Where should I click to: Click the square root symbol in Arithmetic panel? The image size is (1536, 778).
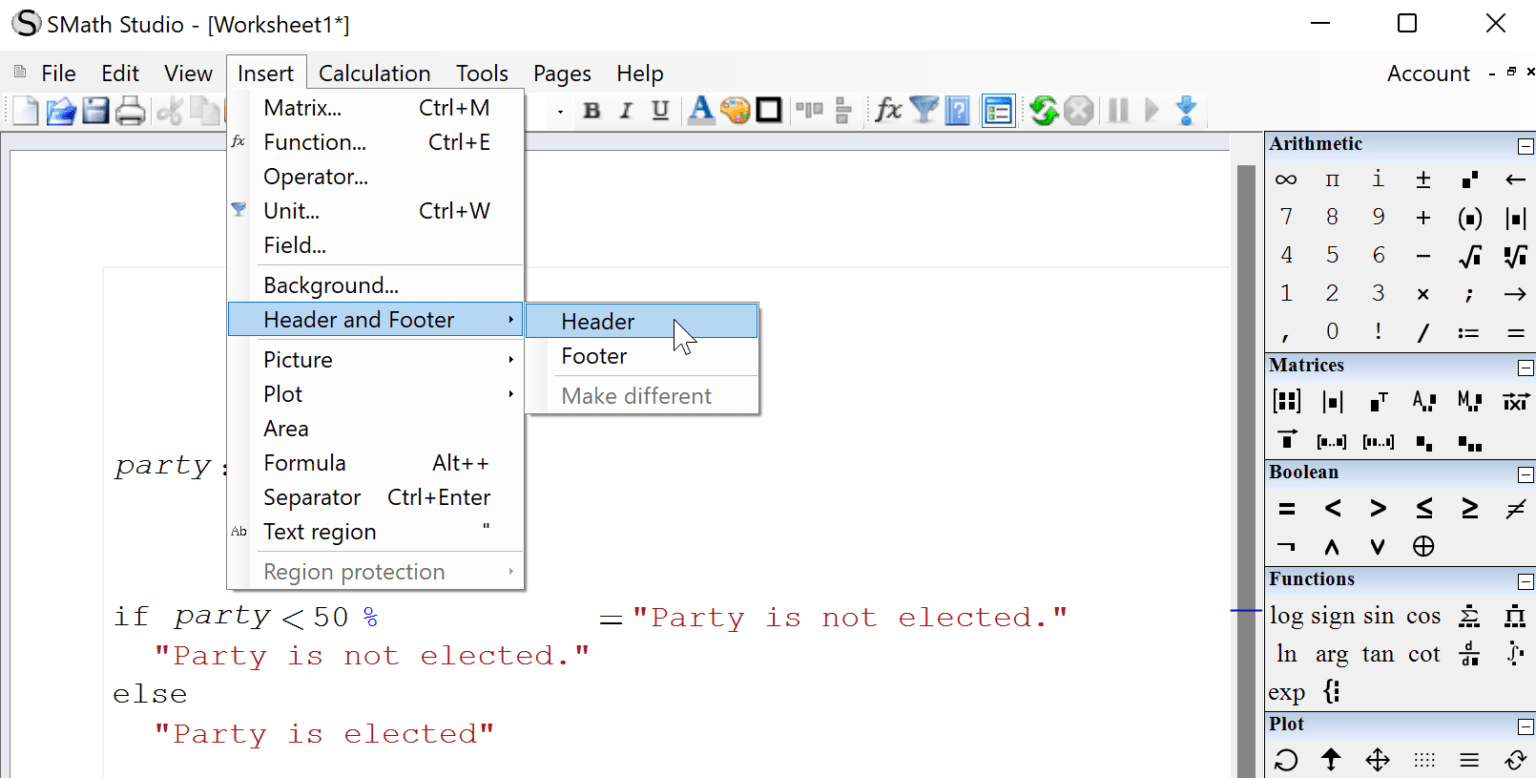[x=1469, y=256]
